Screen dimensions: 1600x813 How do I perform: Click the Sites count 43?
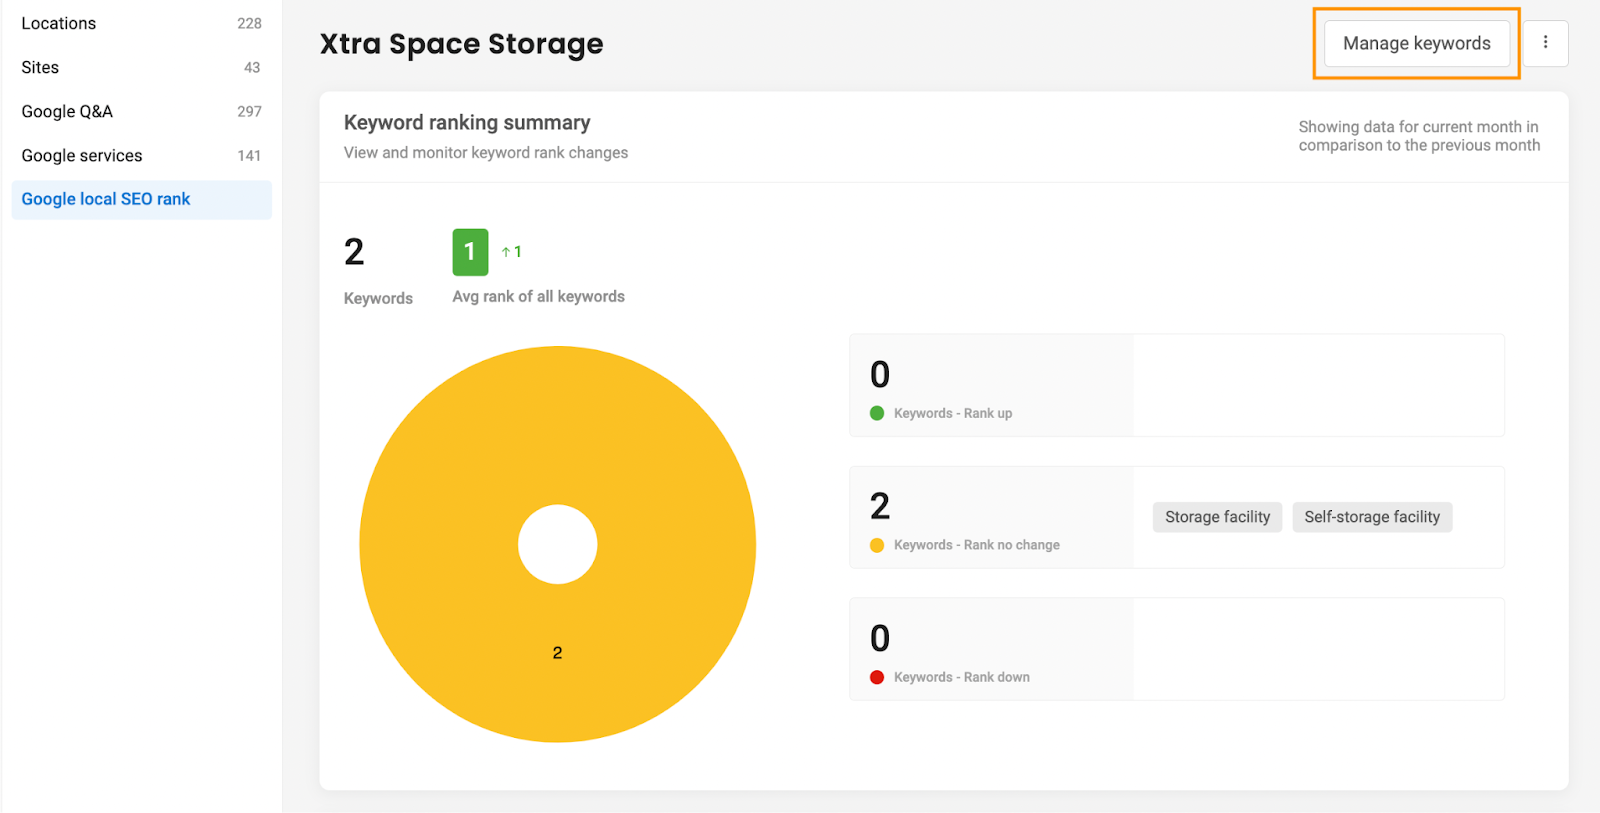point(252,67)
